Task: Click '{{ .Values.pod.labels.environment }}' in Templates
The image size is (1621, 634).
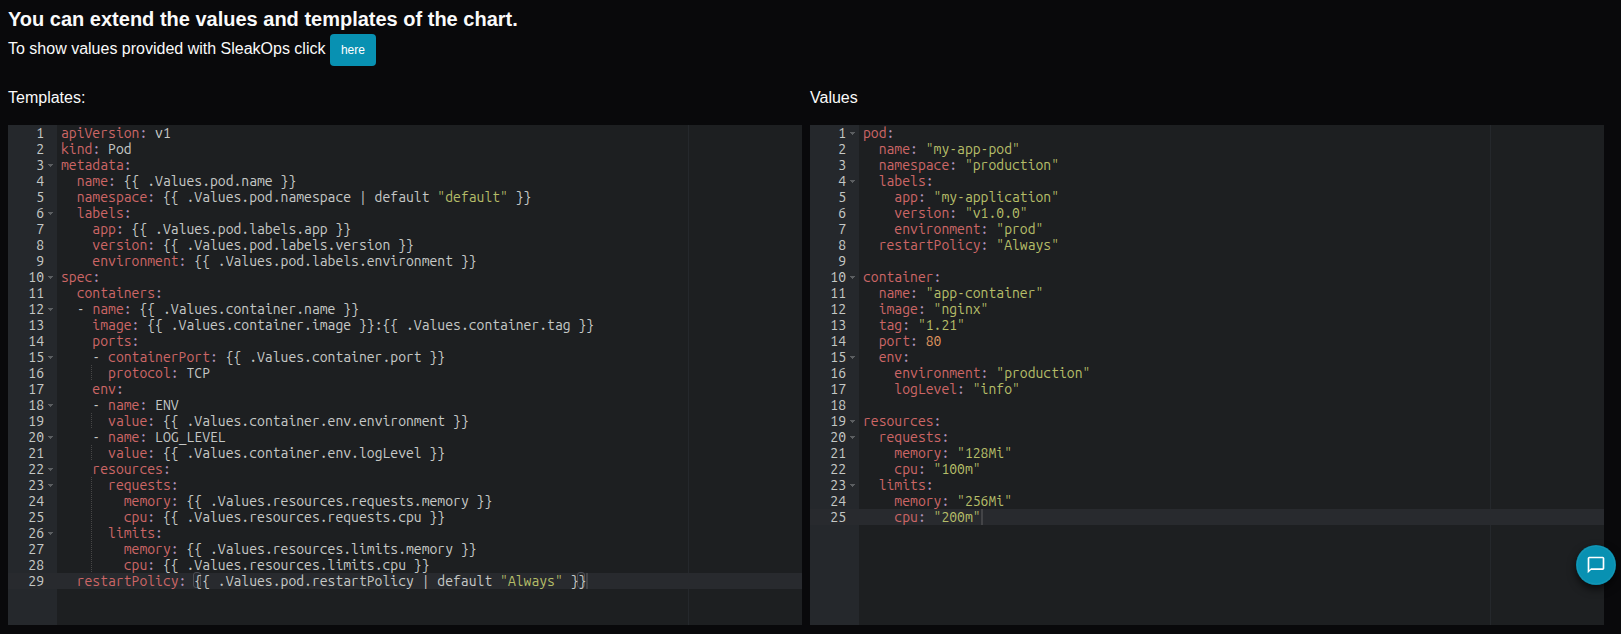Action: pos(335,261)
